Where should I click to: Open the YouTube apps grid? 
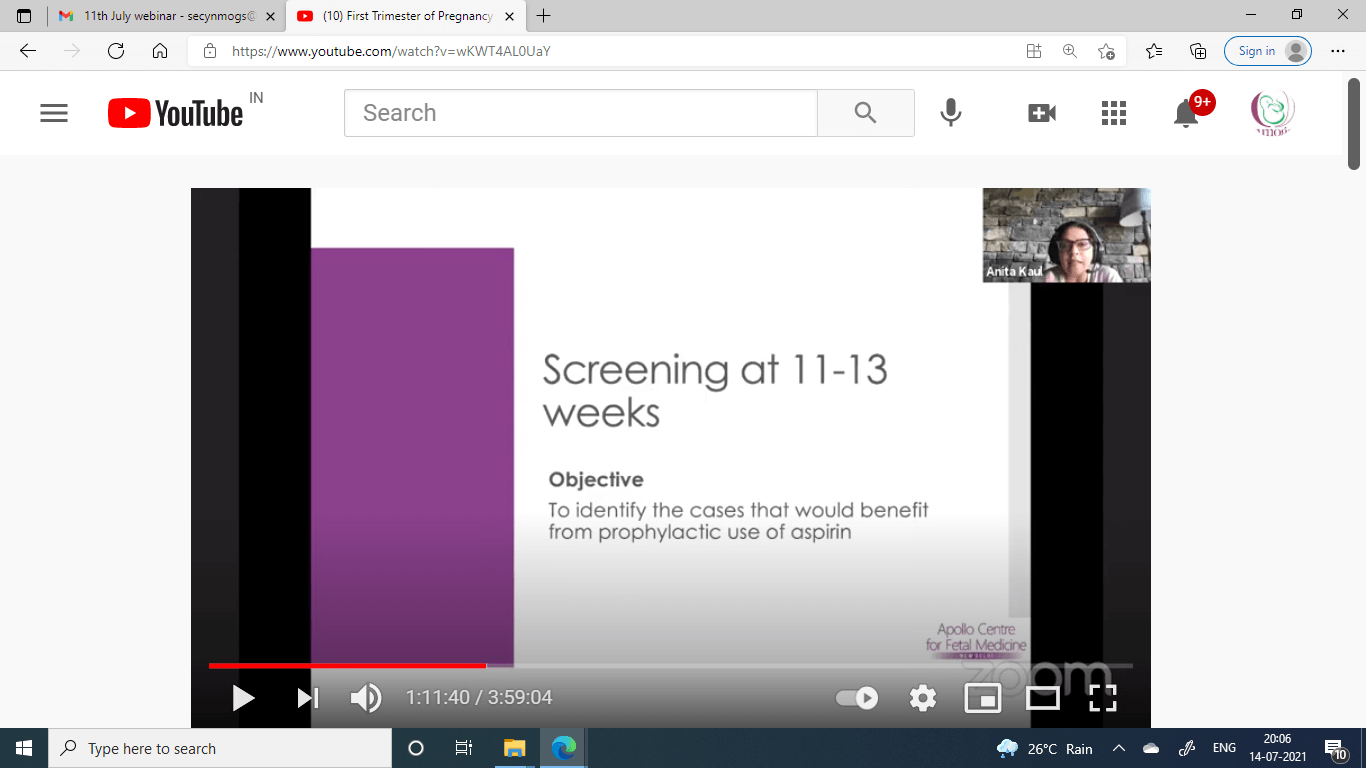(x=1114, y=113)
